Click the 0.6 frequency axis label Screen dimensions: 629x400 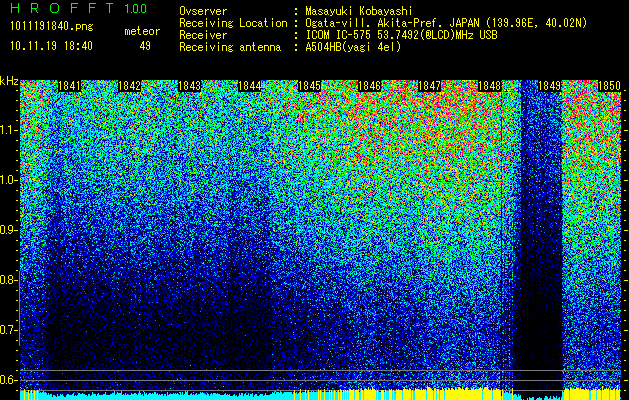click(9, 380)
